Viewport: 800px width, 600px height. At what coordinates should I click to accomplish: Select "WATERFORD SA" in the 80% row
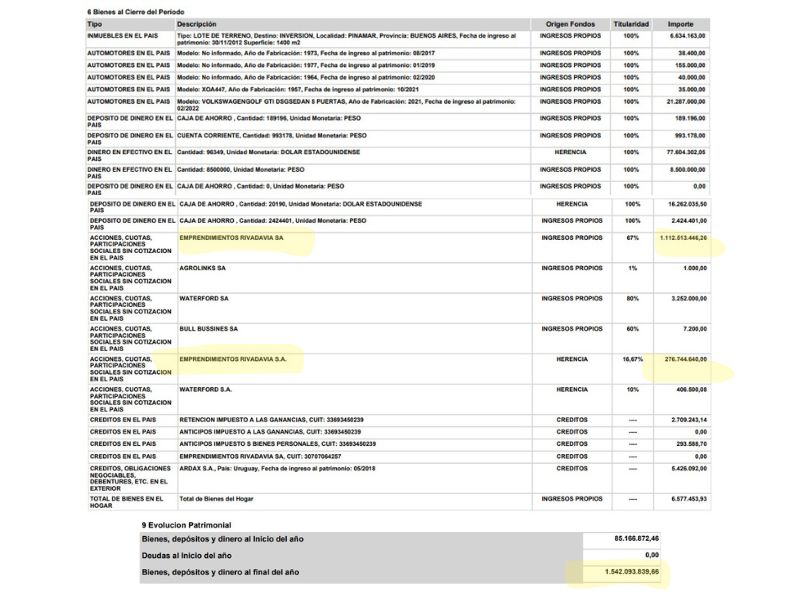204,298
